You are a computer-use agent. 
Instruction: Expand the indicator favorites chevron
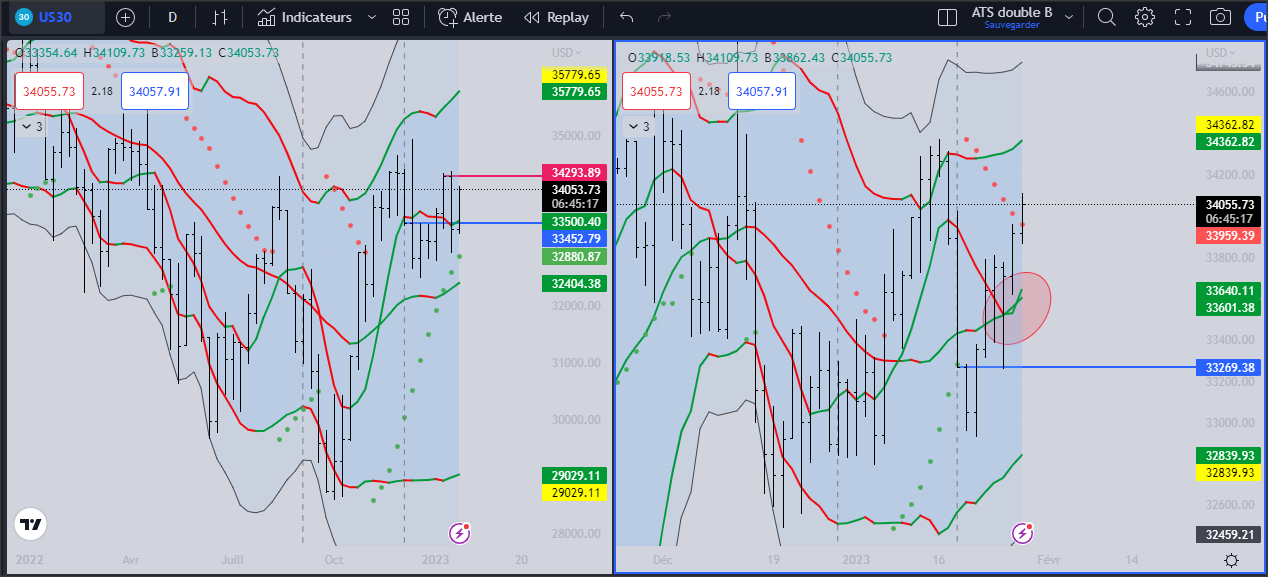point(372,17)
